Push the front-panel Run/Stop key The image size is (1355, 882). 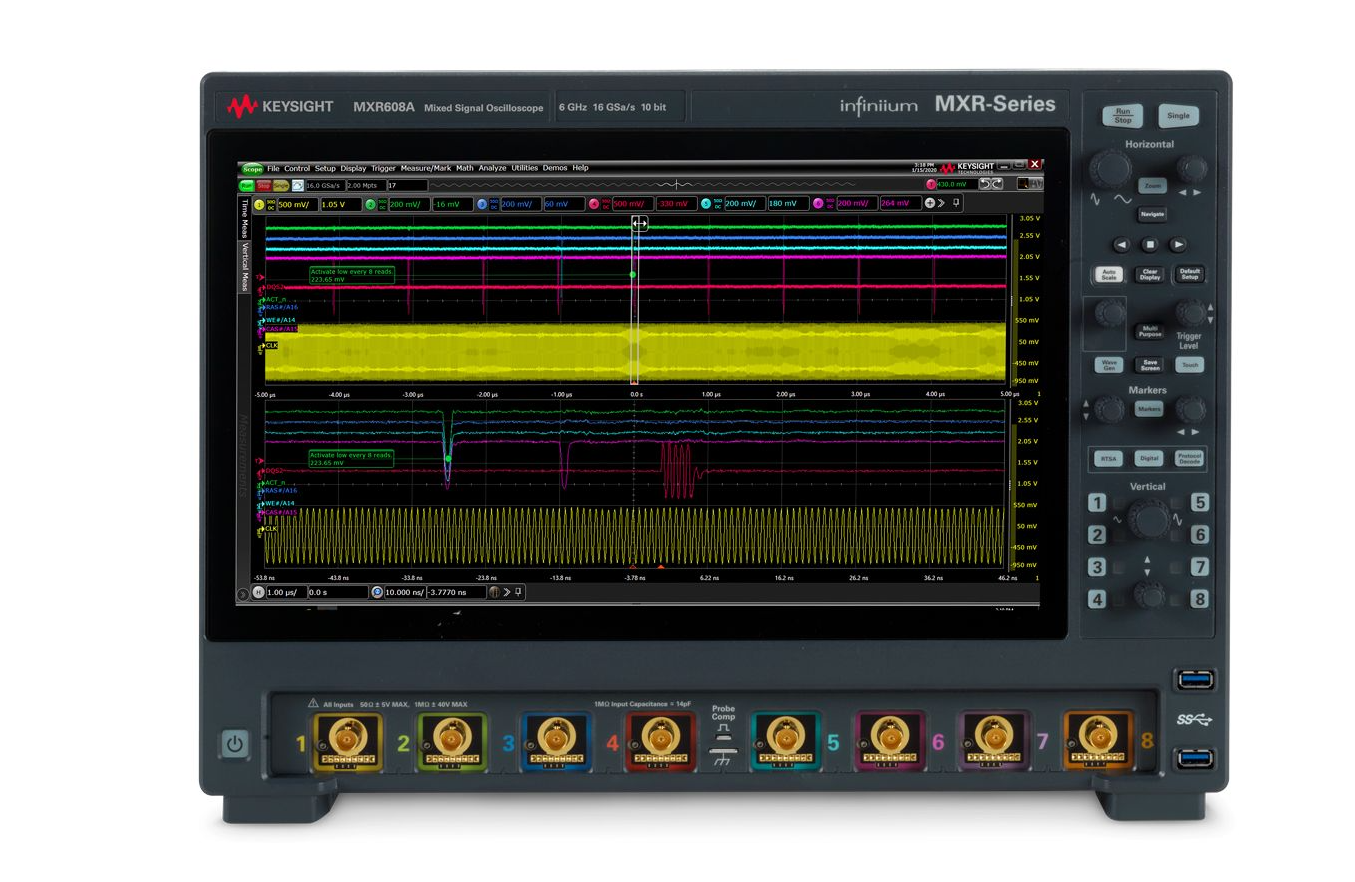coord(1123,115)
